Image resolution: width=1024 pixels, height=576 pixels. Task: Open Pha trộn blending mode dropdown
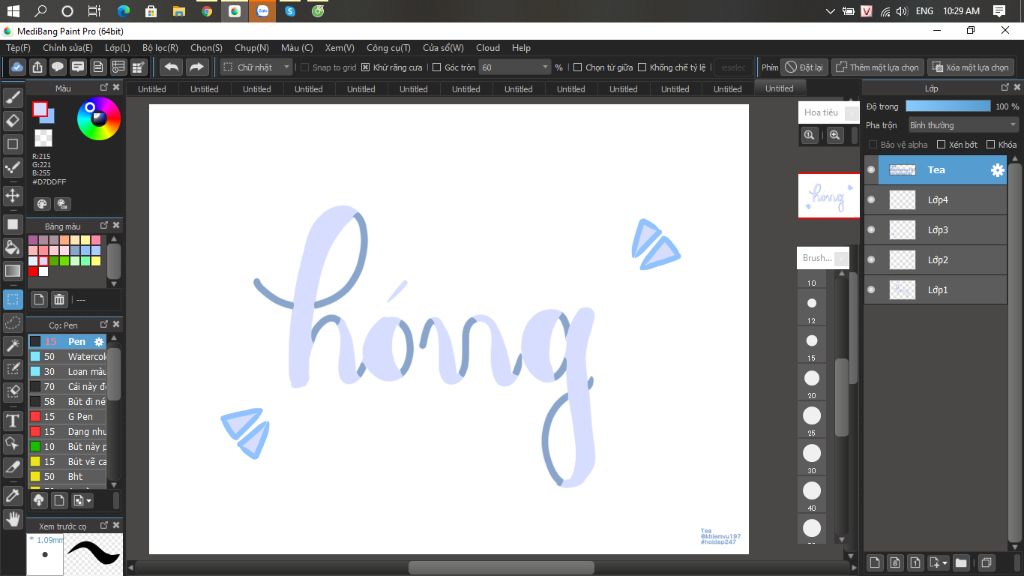pyautogui.click(x=963, y=125)
